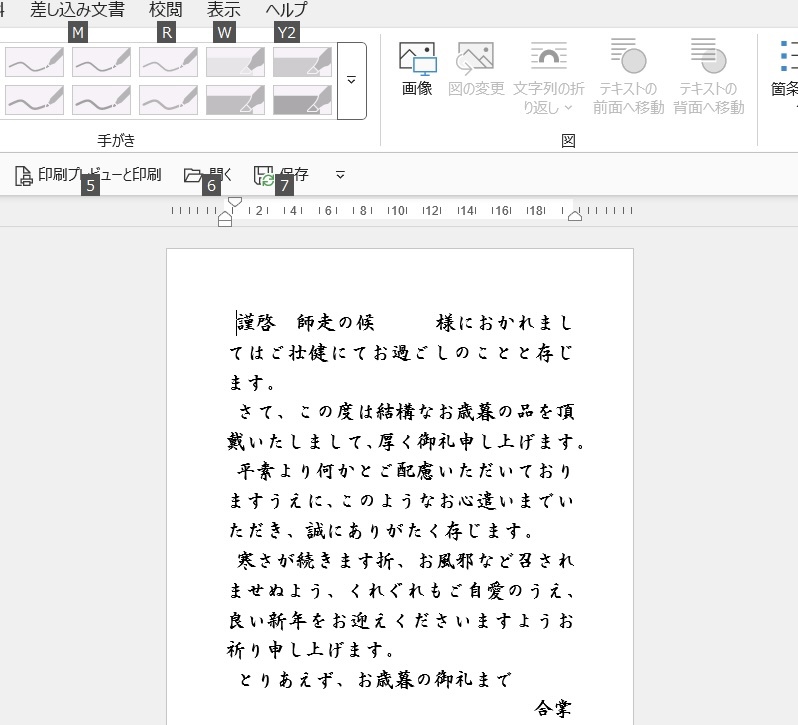The width and height of the screenshot is (798, 725).
Task: Click the line 祈り申し上げます。
Action: 311,650
